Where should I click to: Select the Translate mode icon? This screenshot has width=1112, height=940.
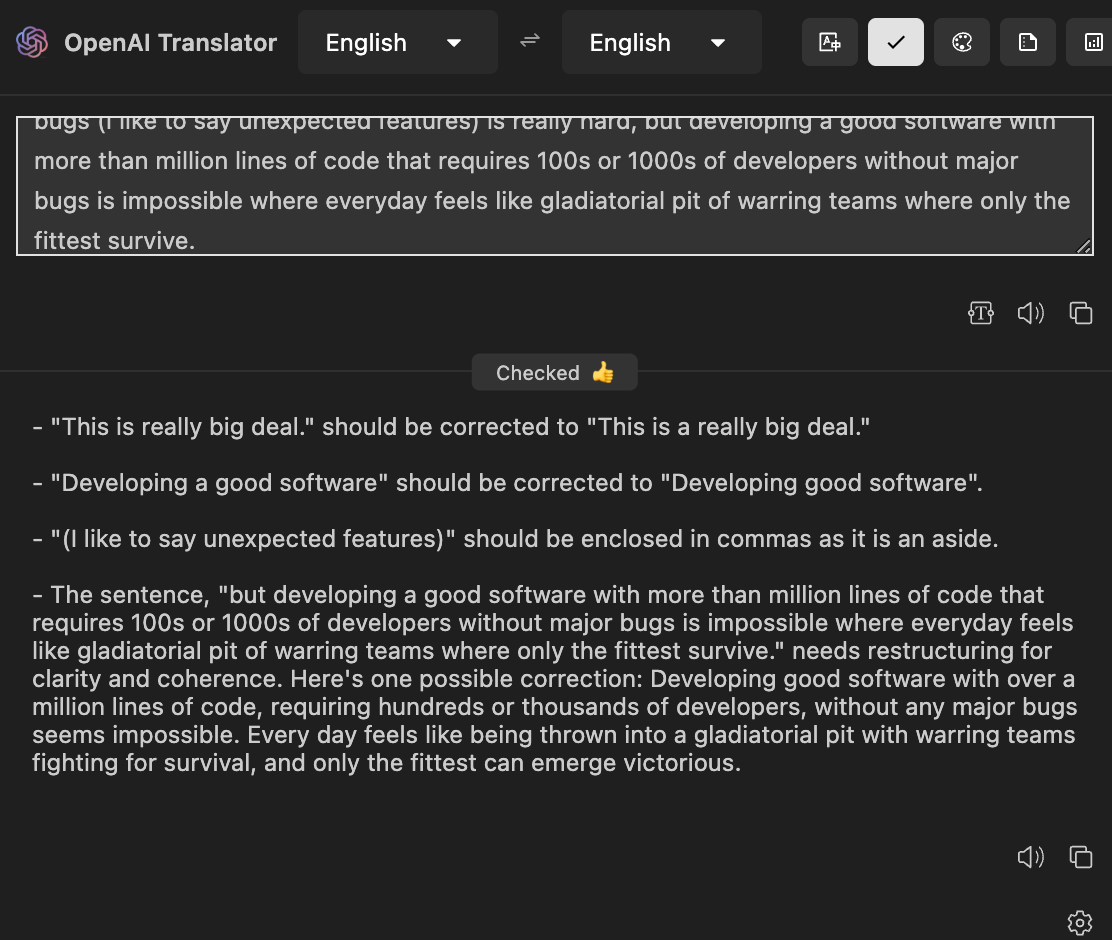(829, 42)
